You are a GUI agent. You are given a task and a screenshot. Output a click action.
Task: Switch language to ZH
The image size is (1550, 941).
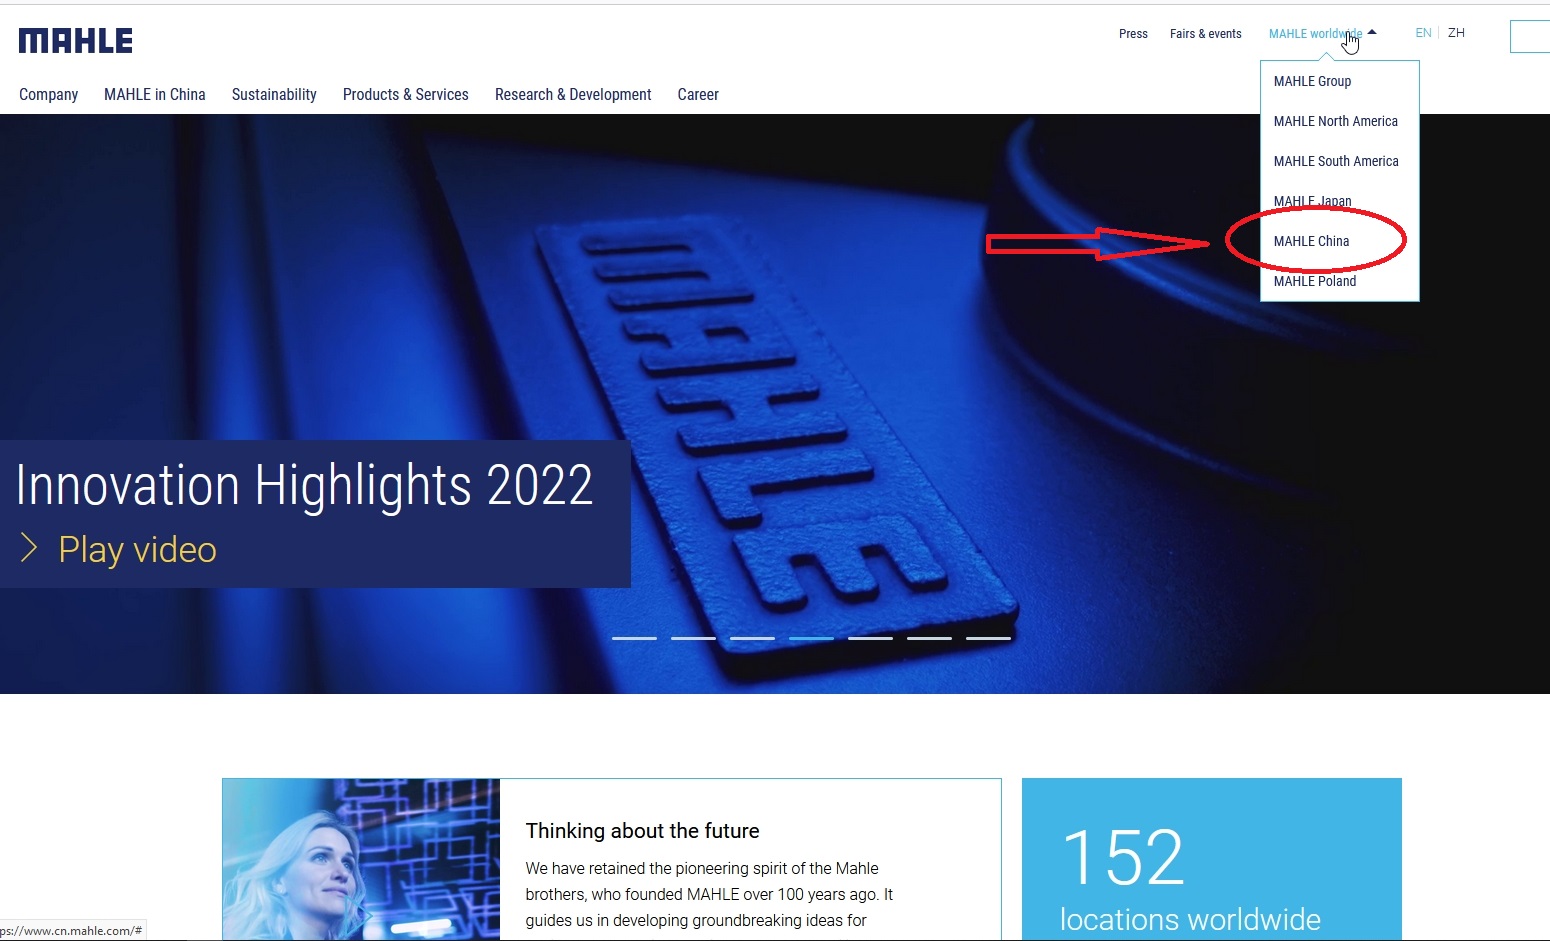[1456, 33]
